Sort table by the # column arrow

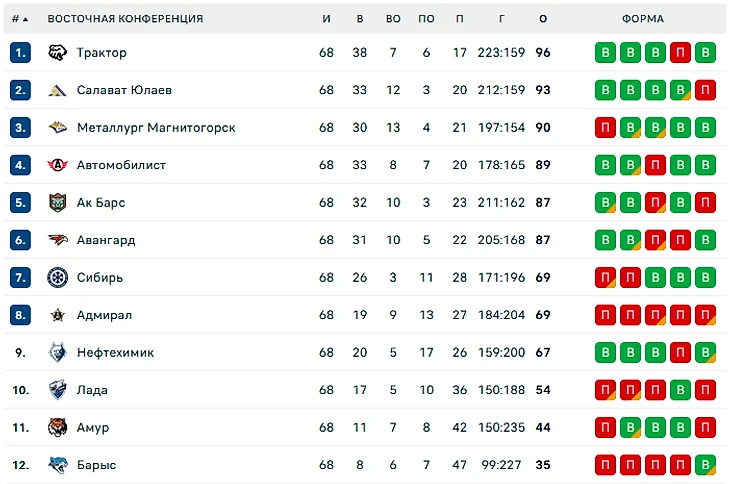25,19
